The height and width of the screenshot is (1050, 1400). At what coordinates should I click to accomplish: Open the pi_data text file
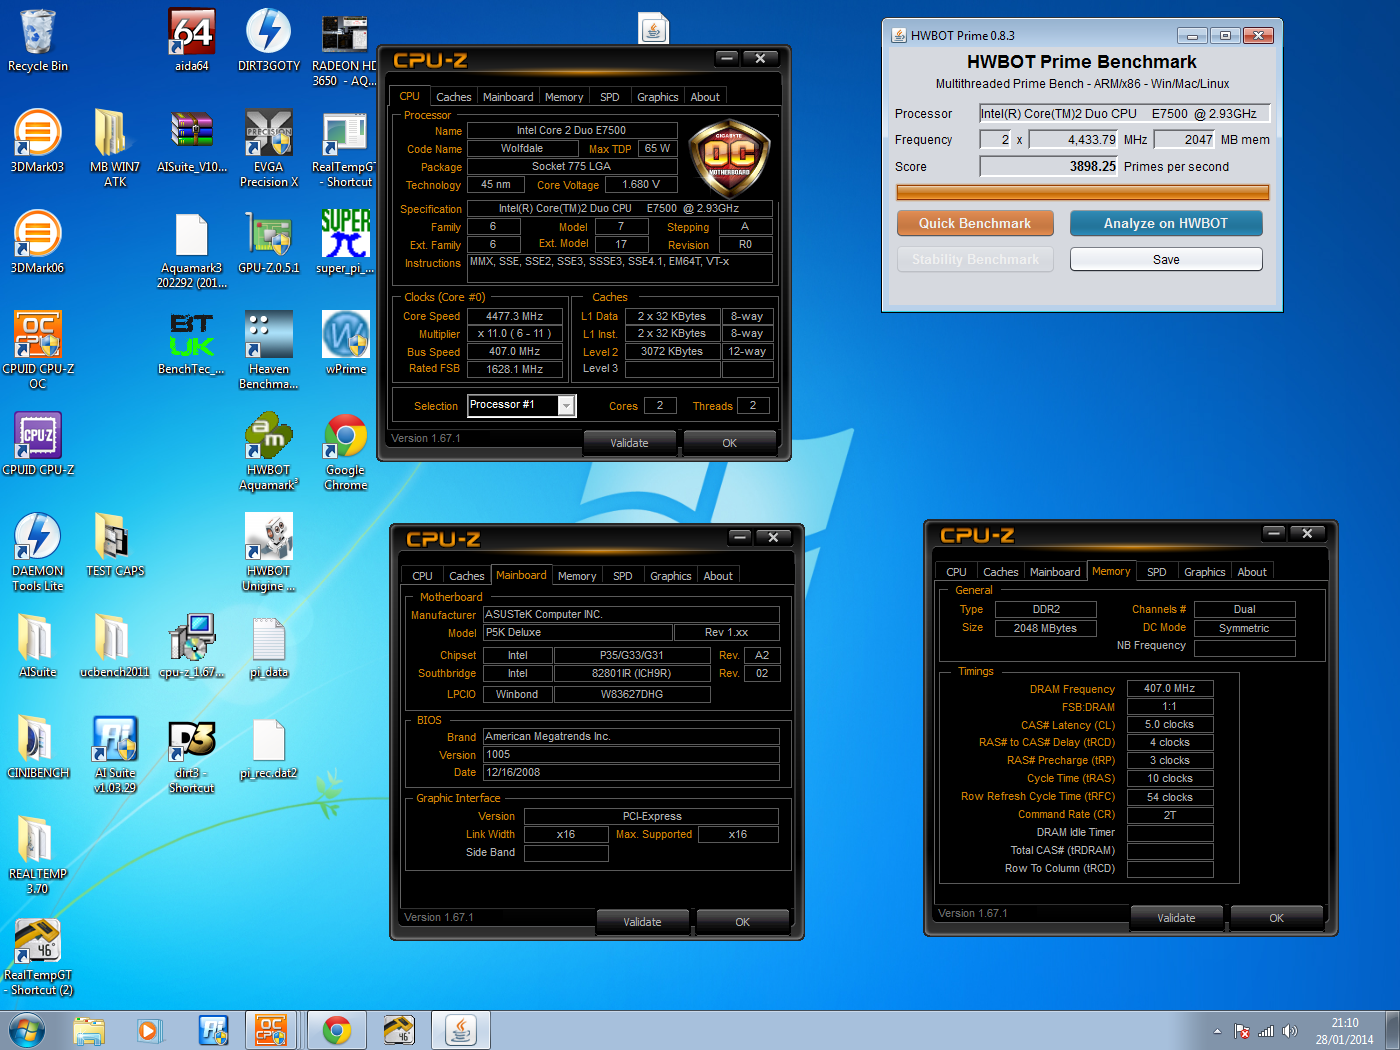point(269,648)
